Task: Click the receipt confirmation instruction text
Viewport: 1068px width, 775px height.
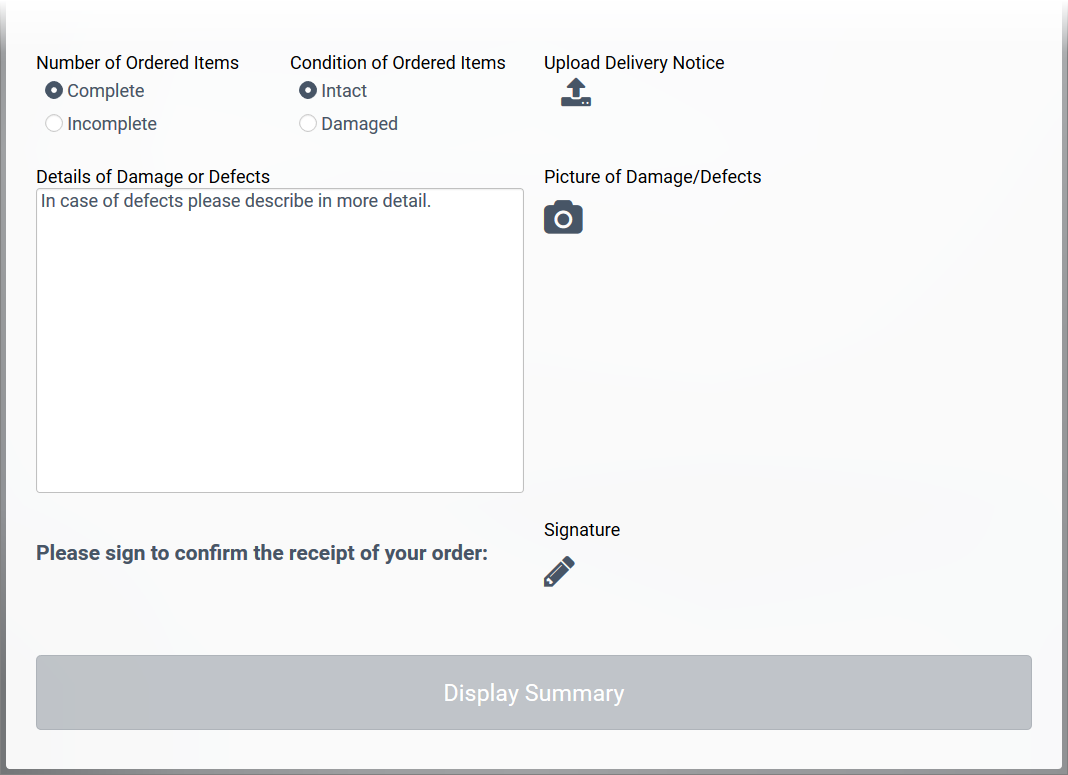Action: point(261,552)
